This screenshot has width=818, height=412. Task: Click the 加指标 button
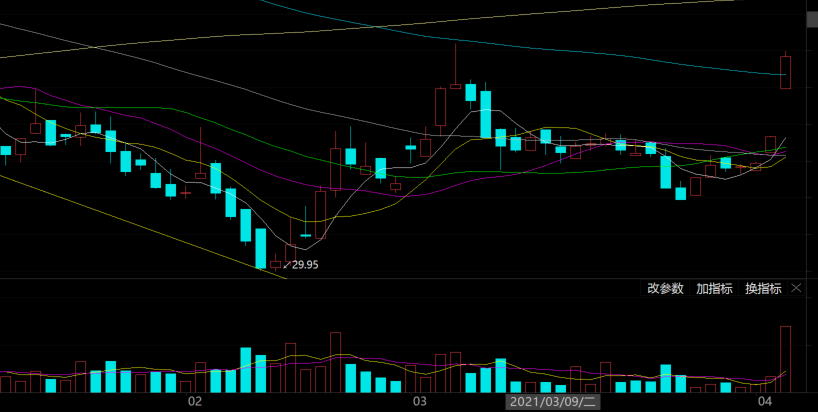714,289
